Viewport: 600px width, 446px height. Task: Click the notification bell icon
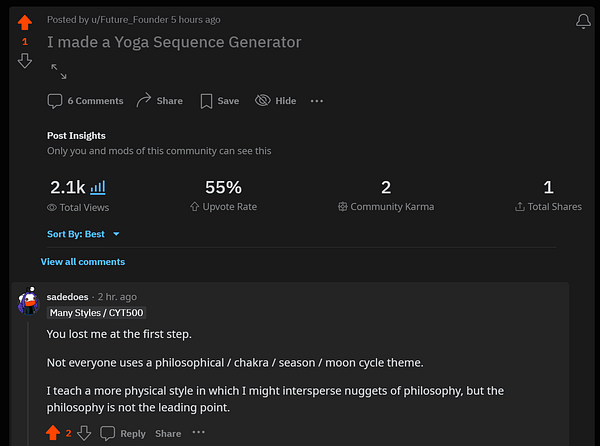(x=584, y=21)
